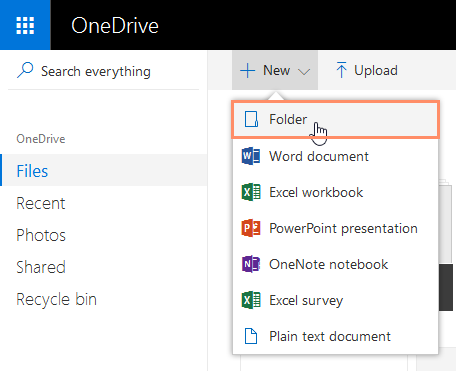
Task: Open Recent in the sidebar
Action: pos(104,203)
